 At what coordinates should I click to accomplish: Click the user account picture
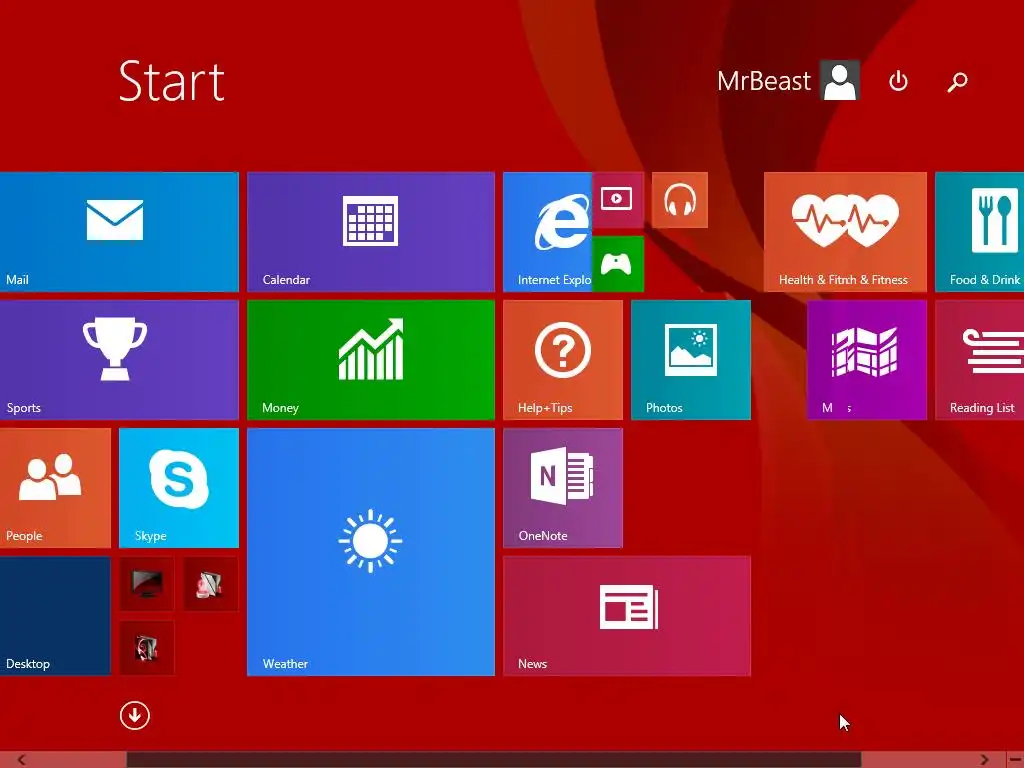(840, 80)
